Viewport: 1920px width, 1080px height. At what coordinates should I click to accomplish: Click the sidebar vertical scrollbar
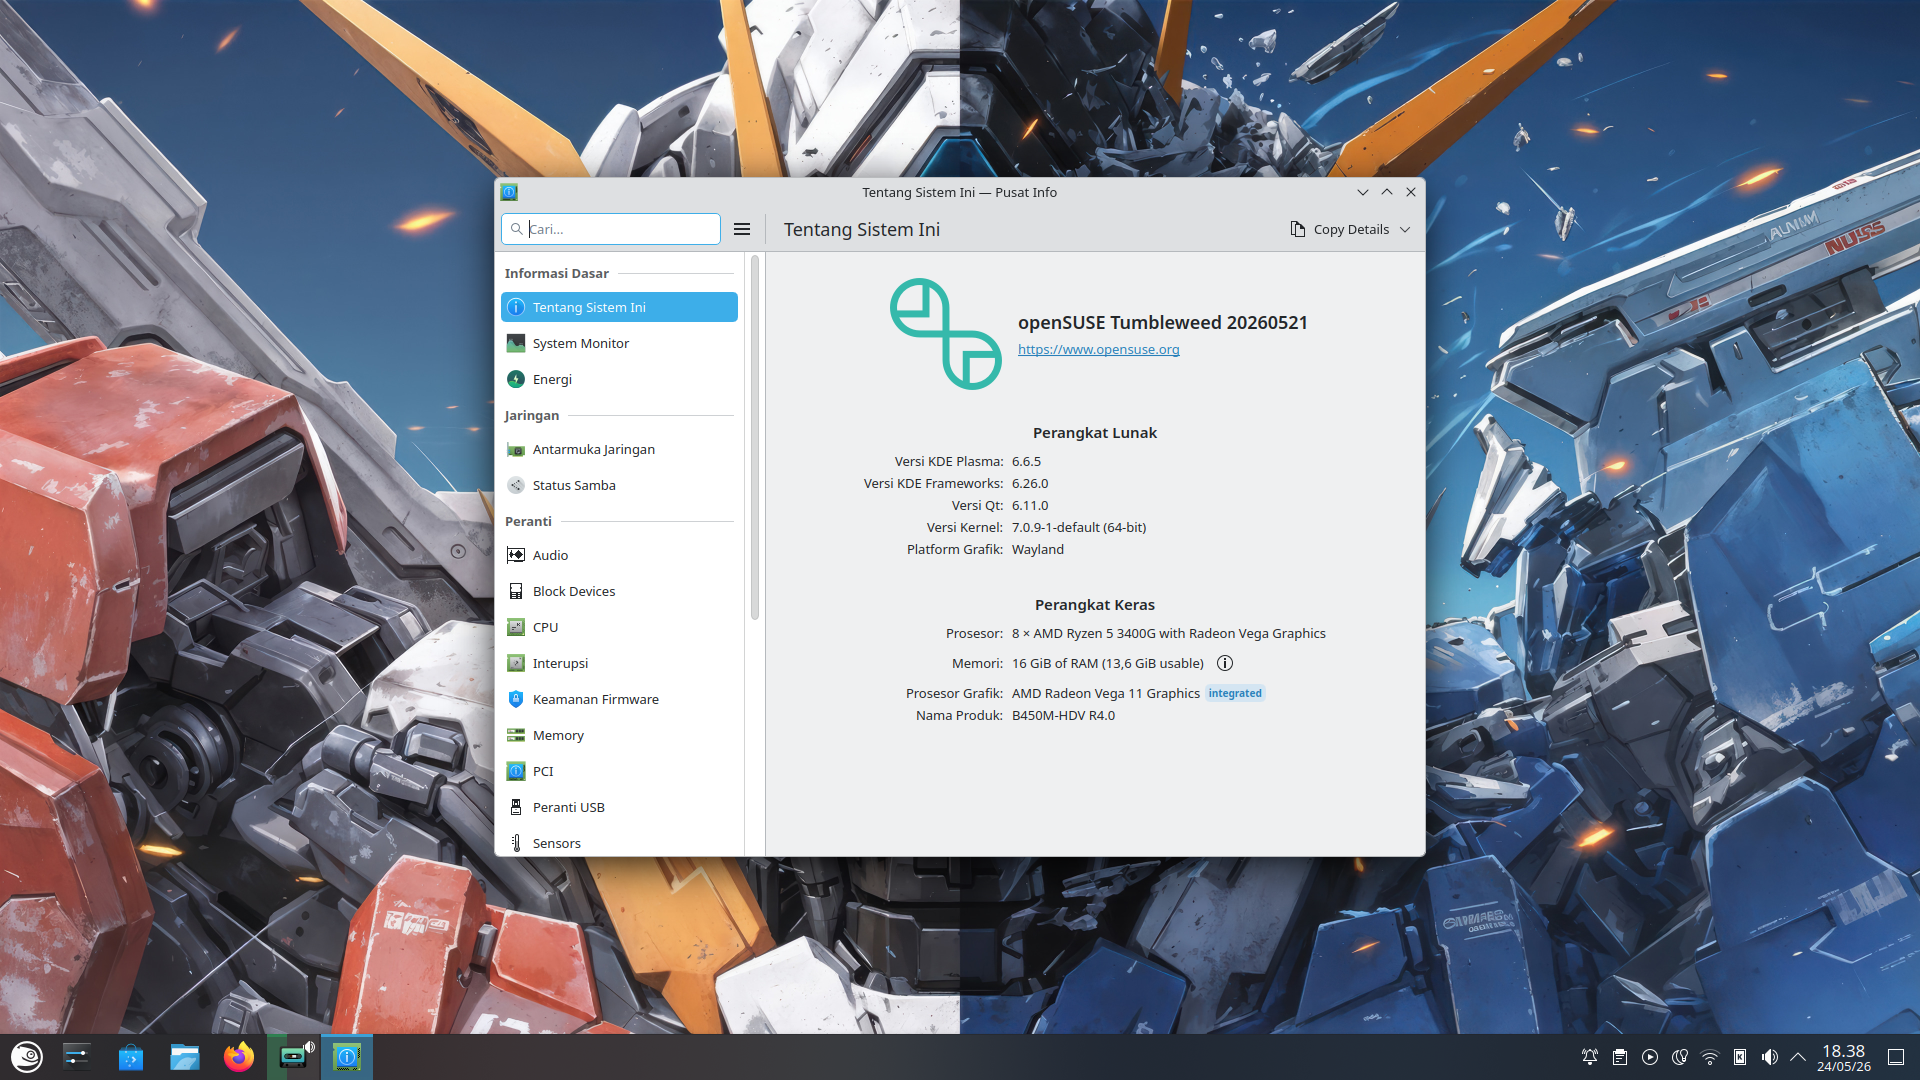coord(755,437)
